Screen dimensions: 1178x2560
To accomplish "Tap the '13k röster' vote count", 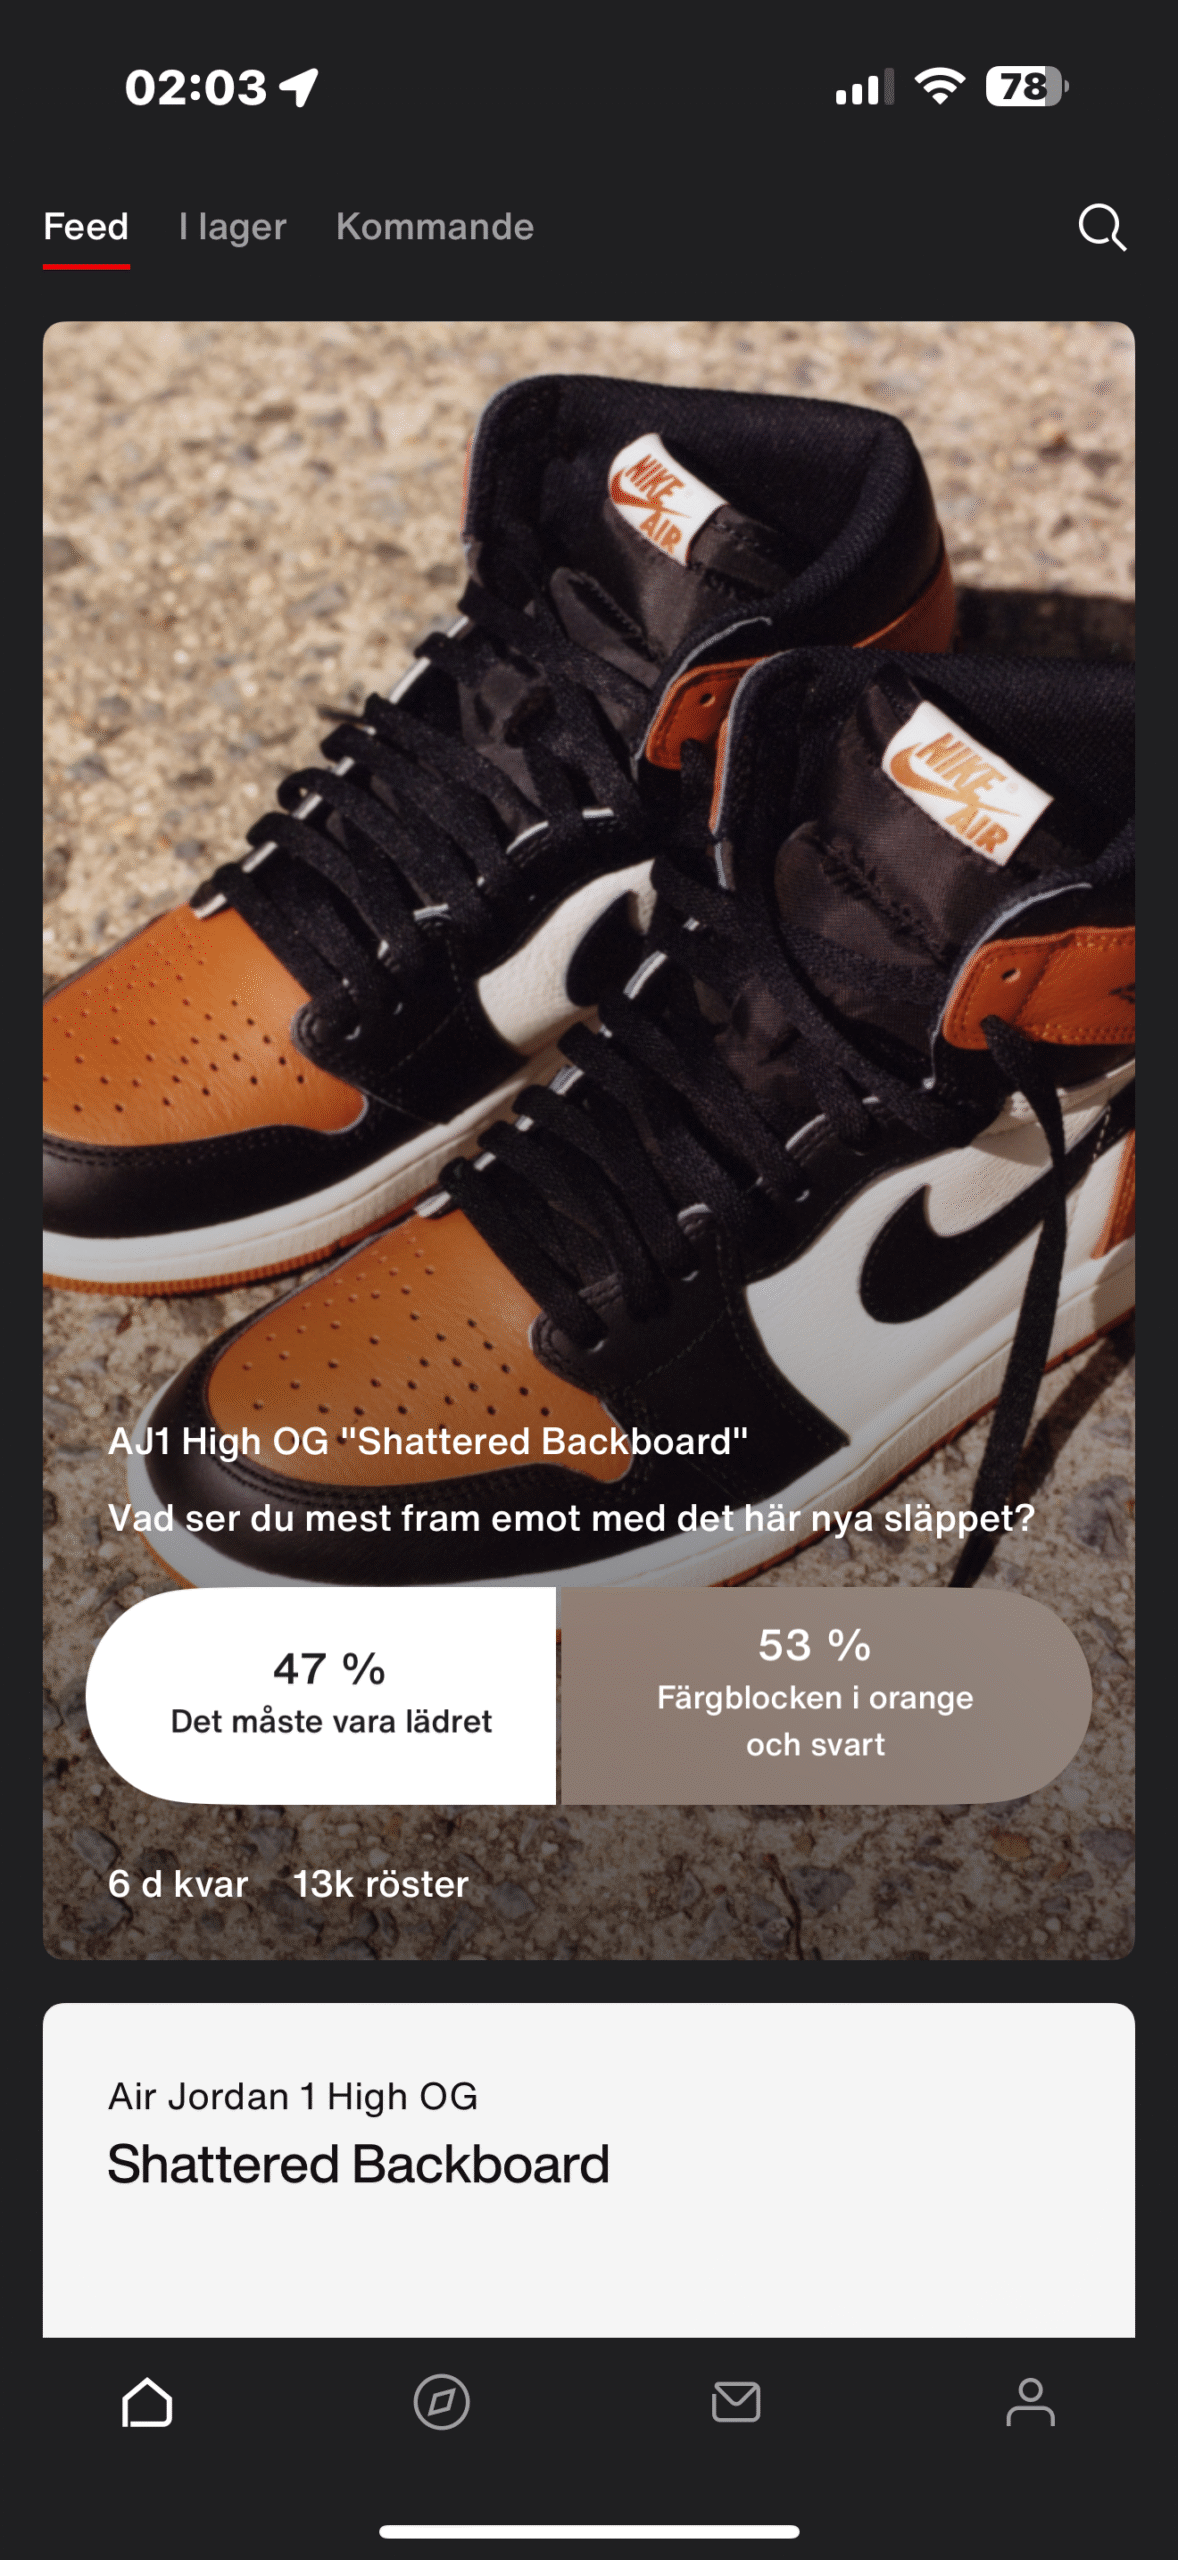I will [x=380, y=1884].
